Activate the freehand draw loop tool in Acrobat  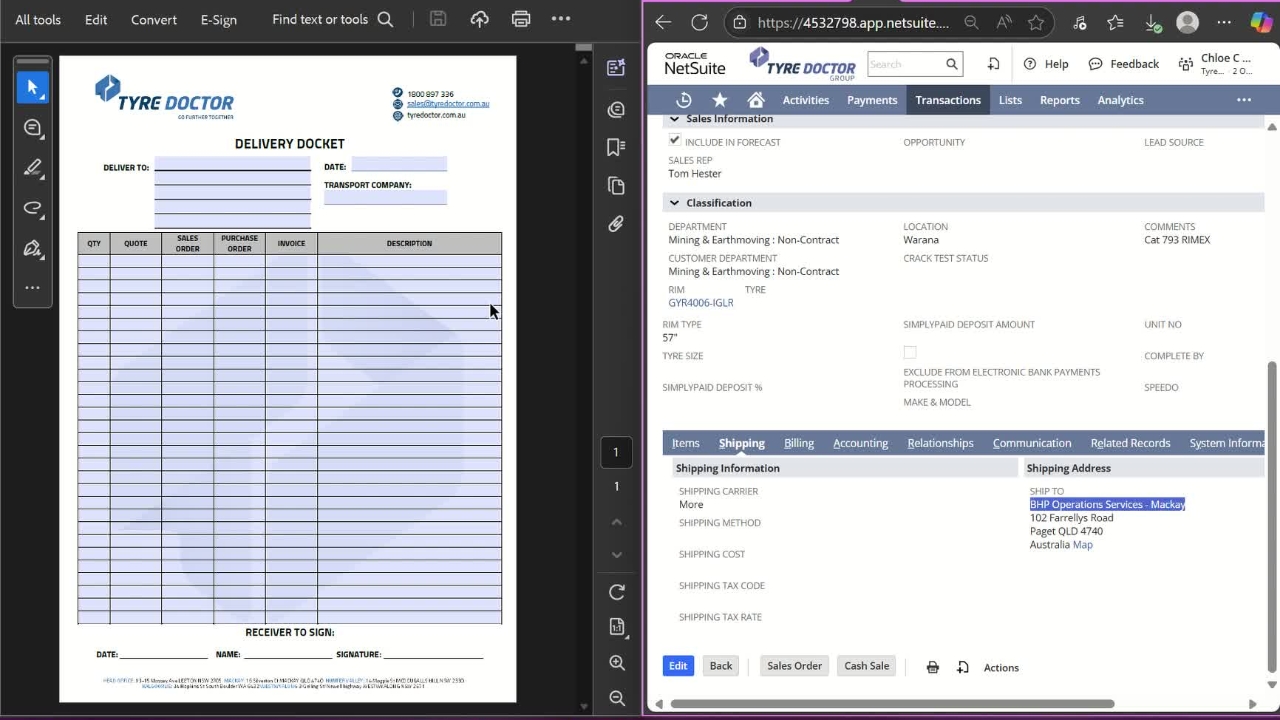coord(32,208)
